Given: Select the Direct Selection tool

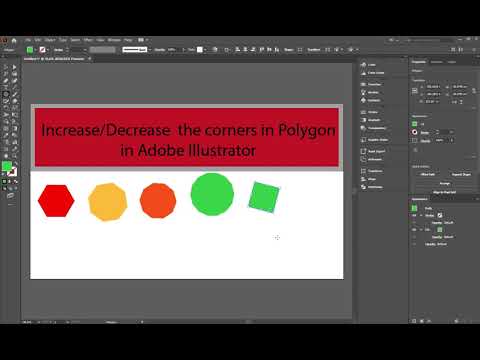Looking at the screenshot, I should [x=14, y=68].
